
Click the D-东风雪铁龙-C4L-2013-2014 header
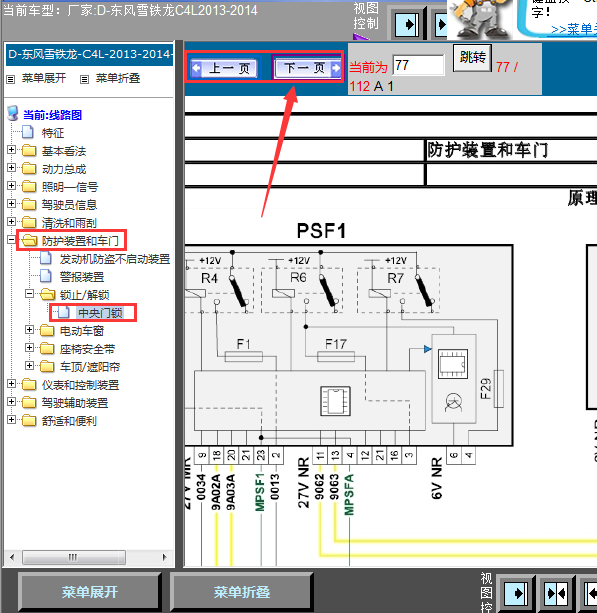click(90, 54)
